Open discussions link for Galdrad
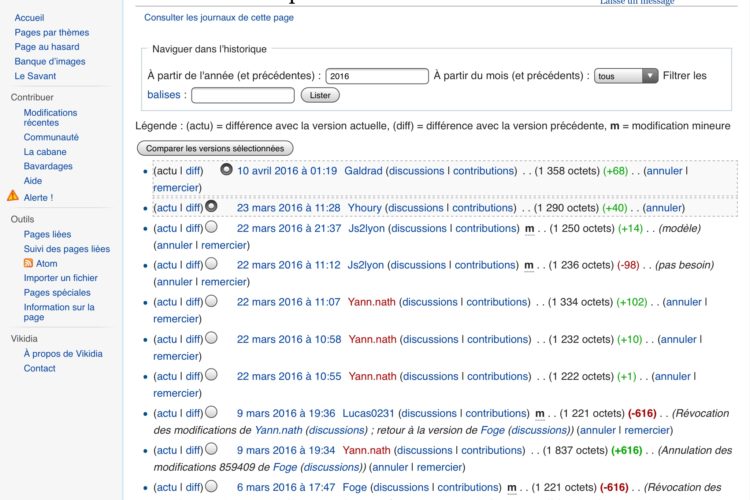Screen dimensions: 750x500 (x=417, y=171)
